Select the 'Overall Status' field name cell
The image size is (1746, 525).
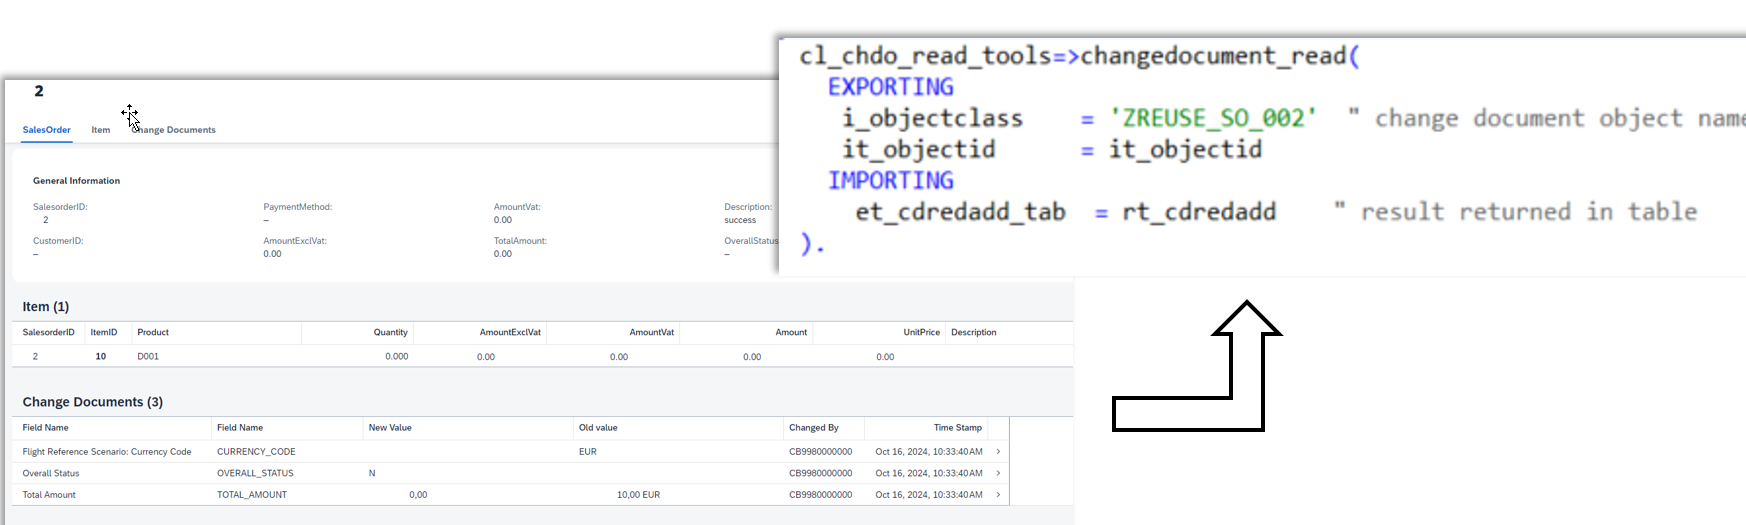(x=51, y=473)
